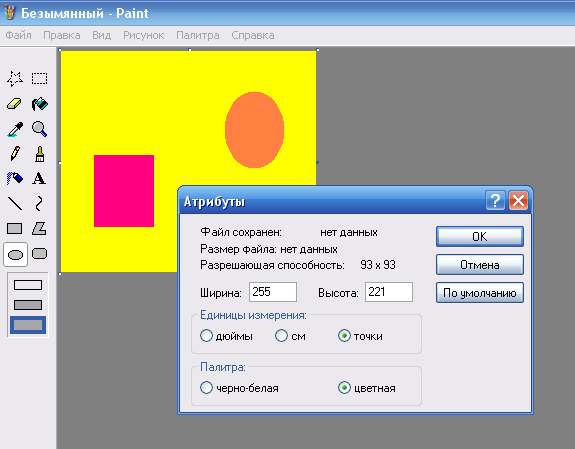Image resolution: width=575 pixels, height=449 pixels.
Task: Click the Файл сохранен label
Action: coord(241,232)
